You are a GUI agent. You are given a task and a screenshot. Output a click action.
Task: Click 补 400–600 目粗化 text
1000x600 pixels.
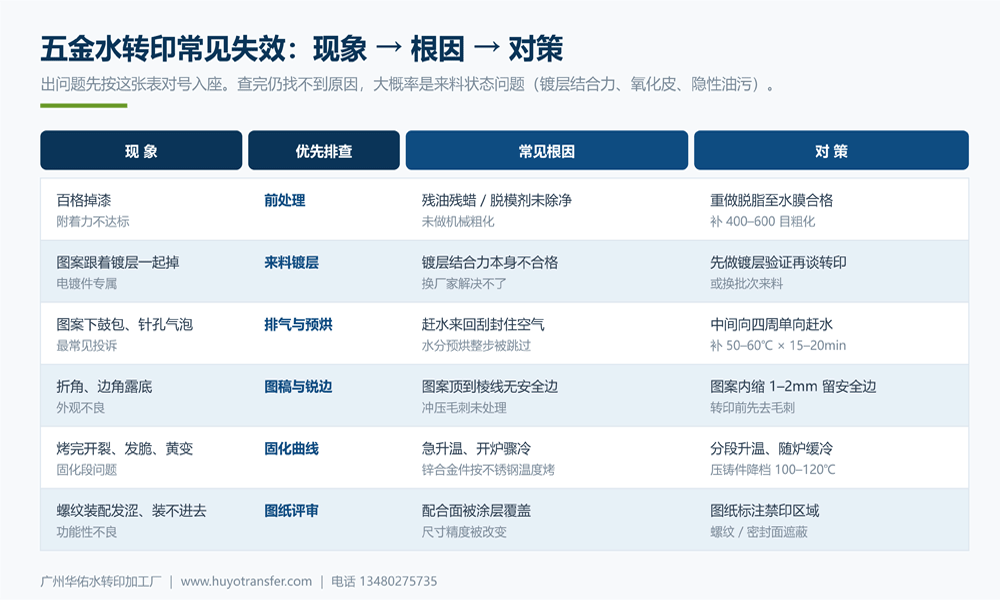coord(763,221)
